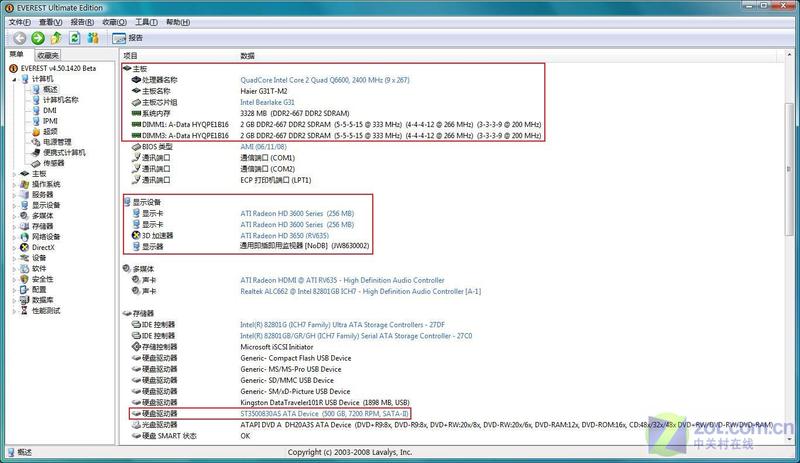
Task: Switch to the 菜单 tab
Action: [17, 55]
